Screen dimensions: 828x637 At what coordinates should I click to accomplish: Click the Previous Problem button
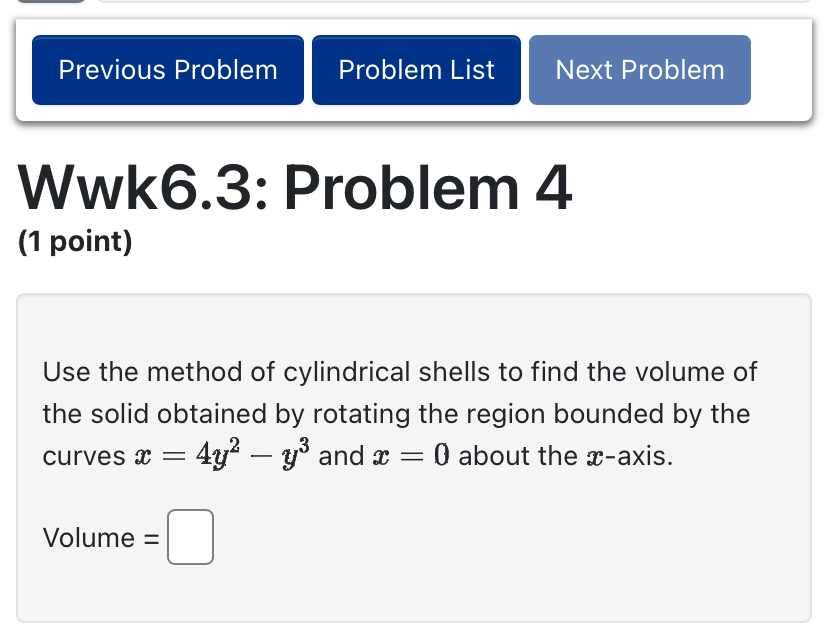point(167,69)
